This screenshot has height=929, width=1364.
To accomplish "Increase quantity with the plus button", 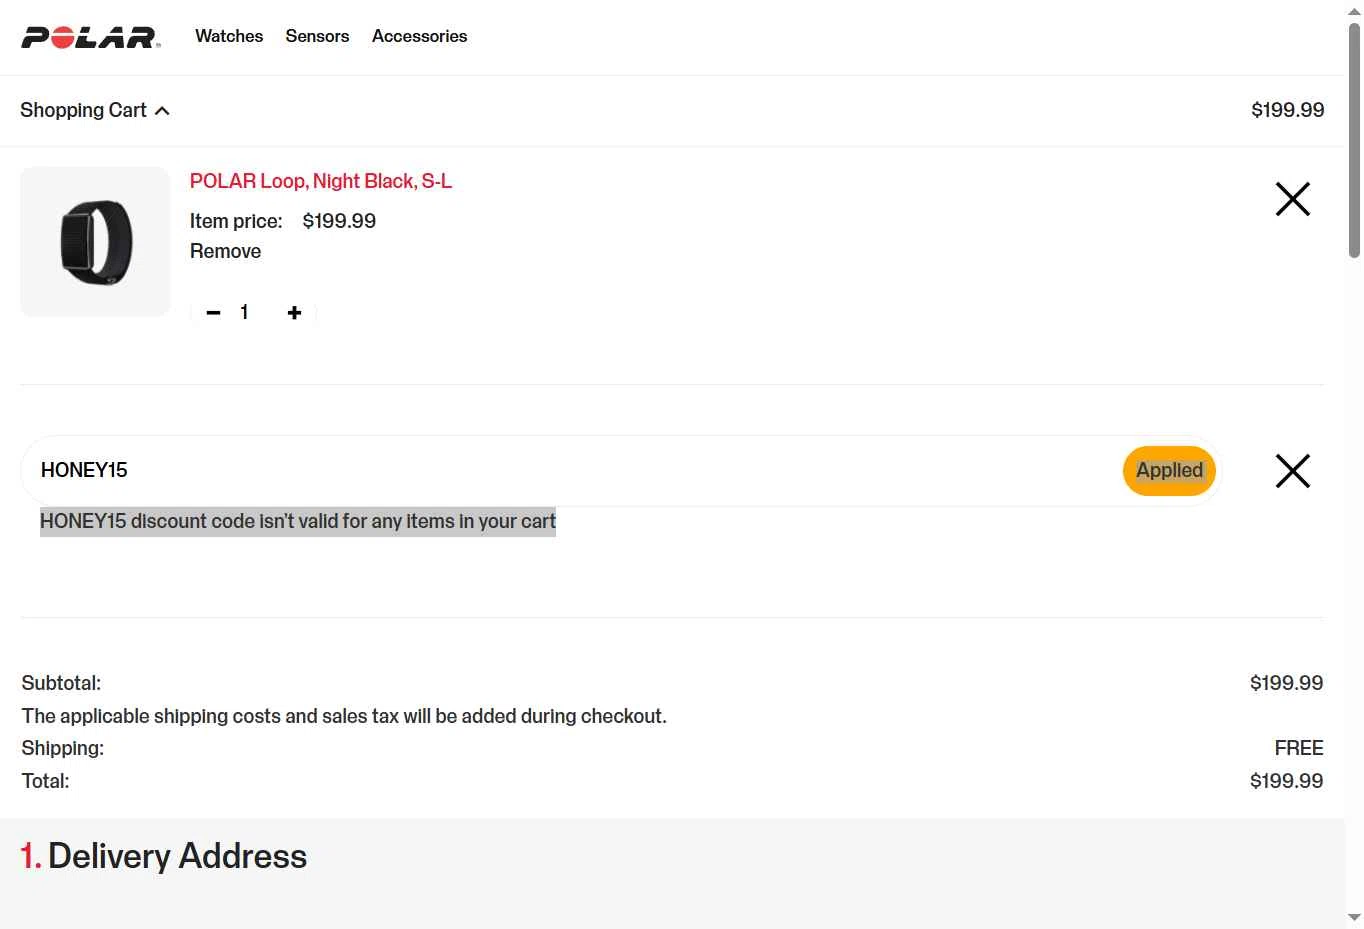I will pos(294,313).
